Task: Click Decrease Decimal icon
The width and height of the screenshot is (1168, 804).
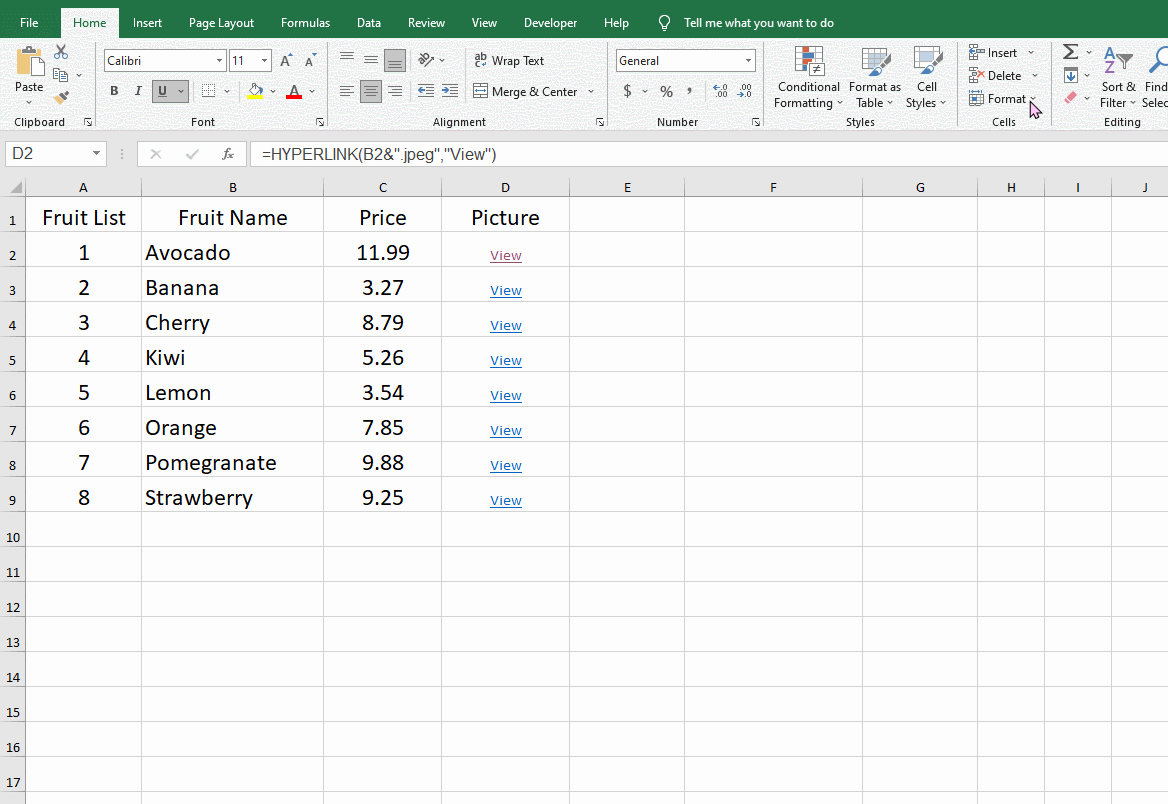Action: click(745, 91)
